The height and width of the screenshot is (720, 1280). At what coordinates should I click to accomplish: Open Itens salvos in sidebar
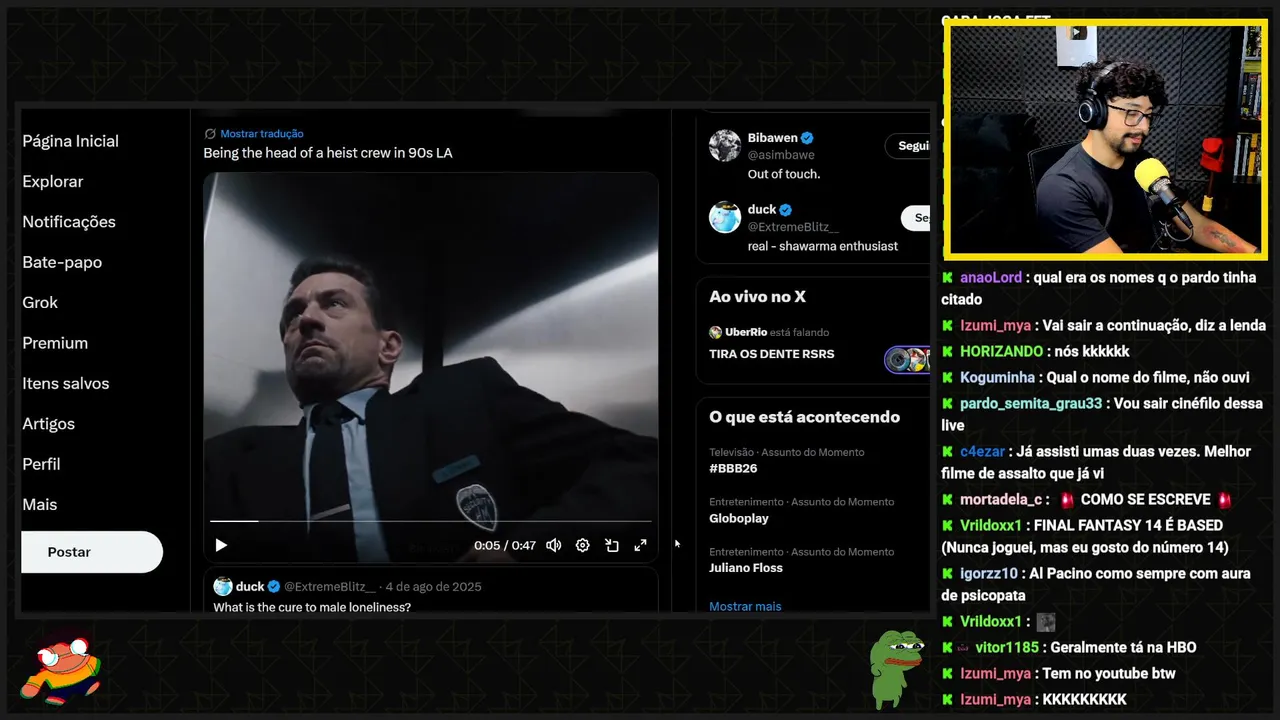click(66, 383)
